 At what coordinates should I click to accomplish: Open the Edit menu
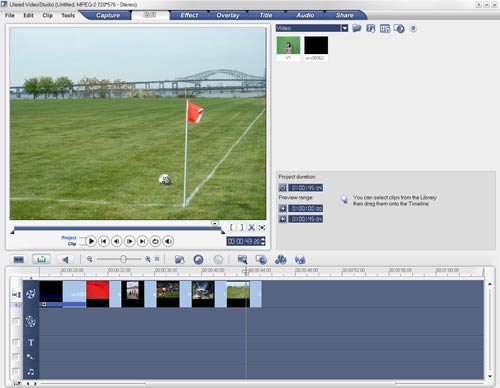(28, 15)
